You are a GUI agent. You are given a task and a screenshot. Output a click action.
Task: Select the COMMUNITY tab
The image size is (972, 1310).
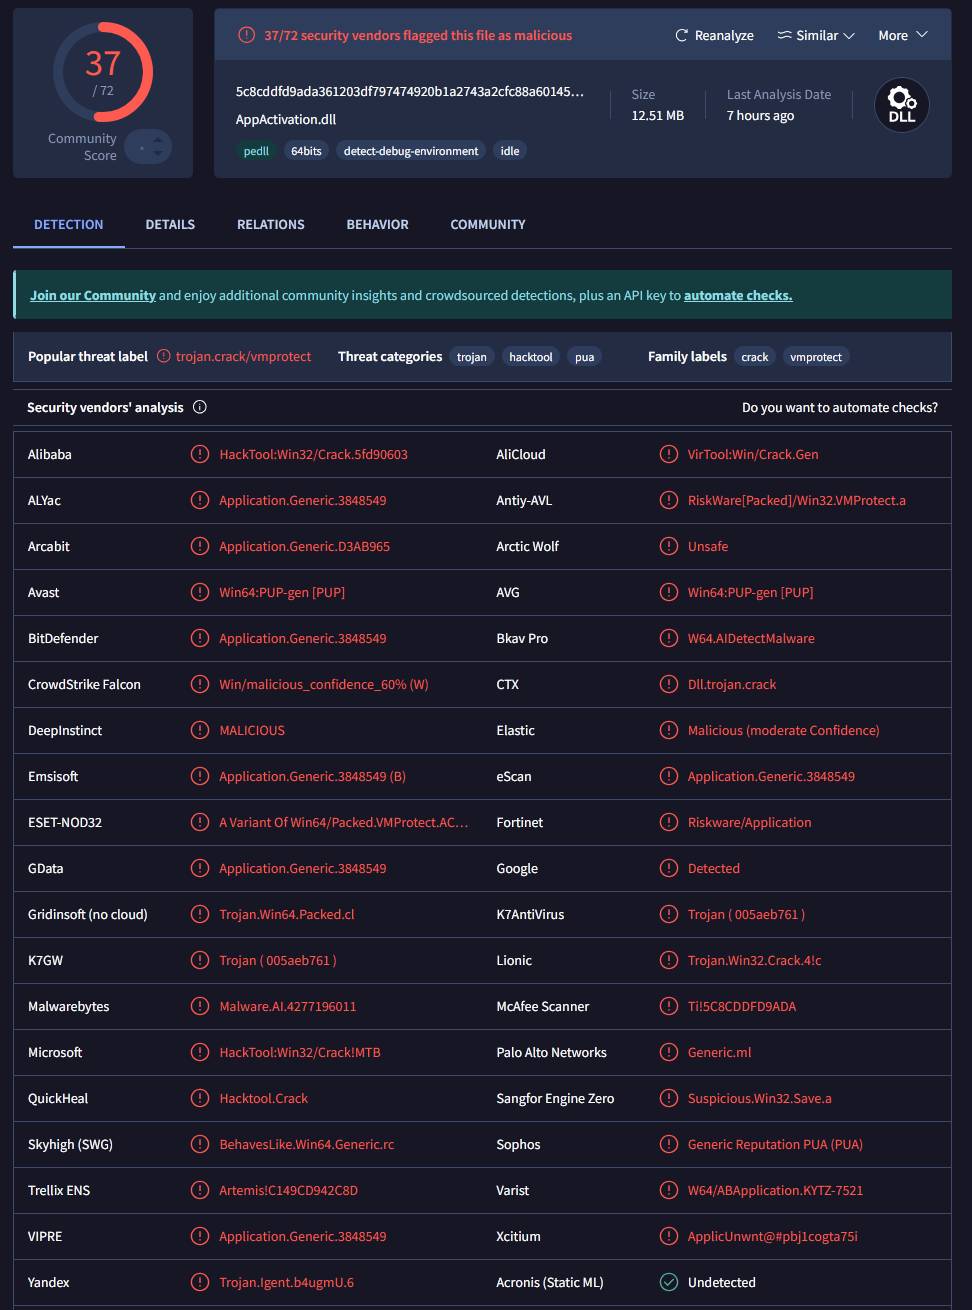click(488, 224)
